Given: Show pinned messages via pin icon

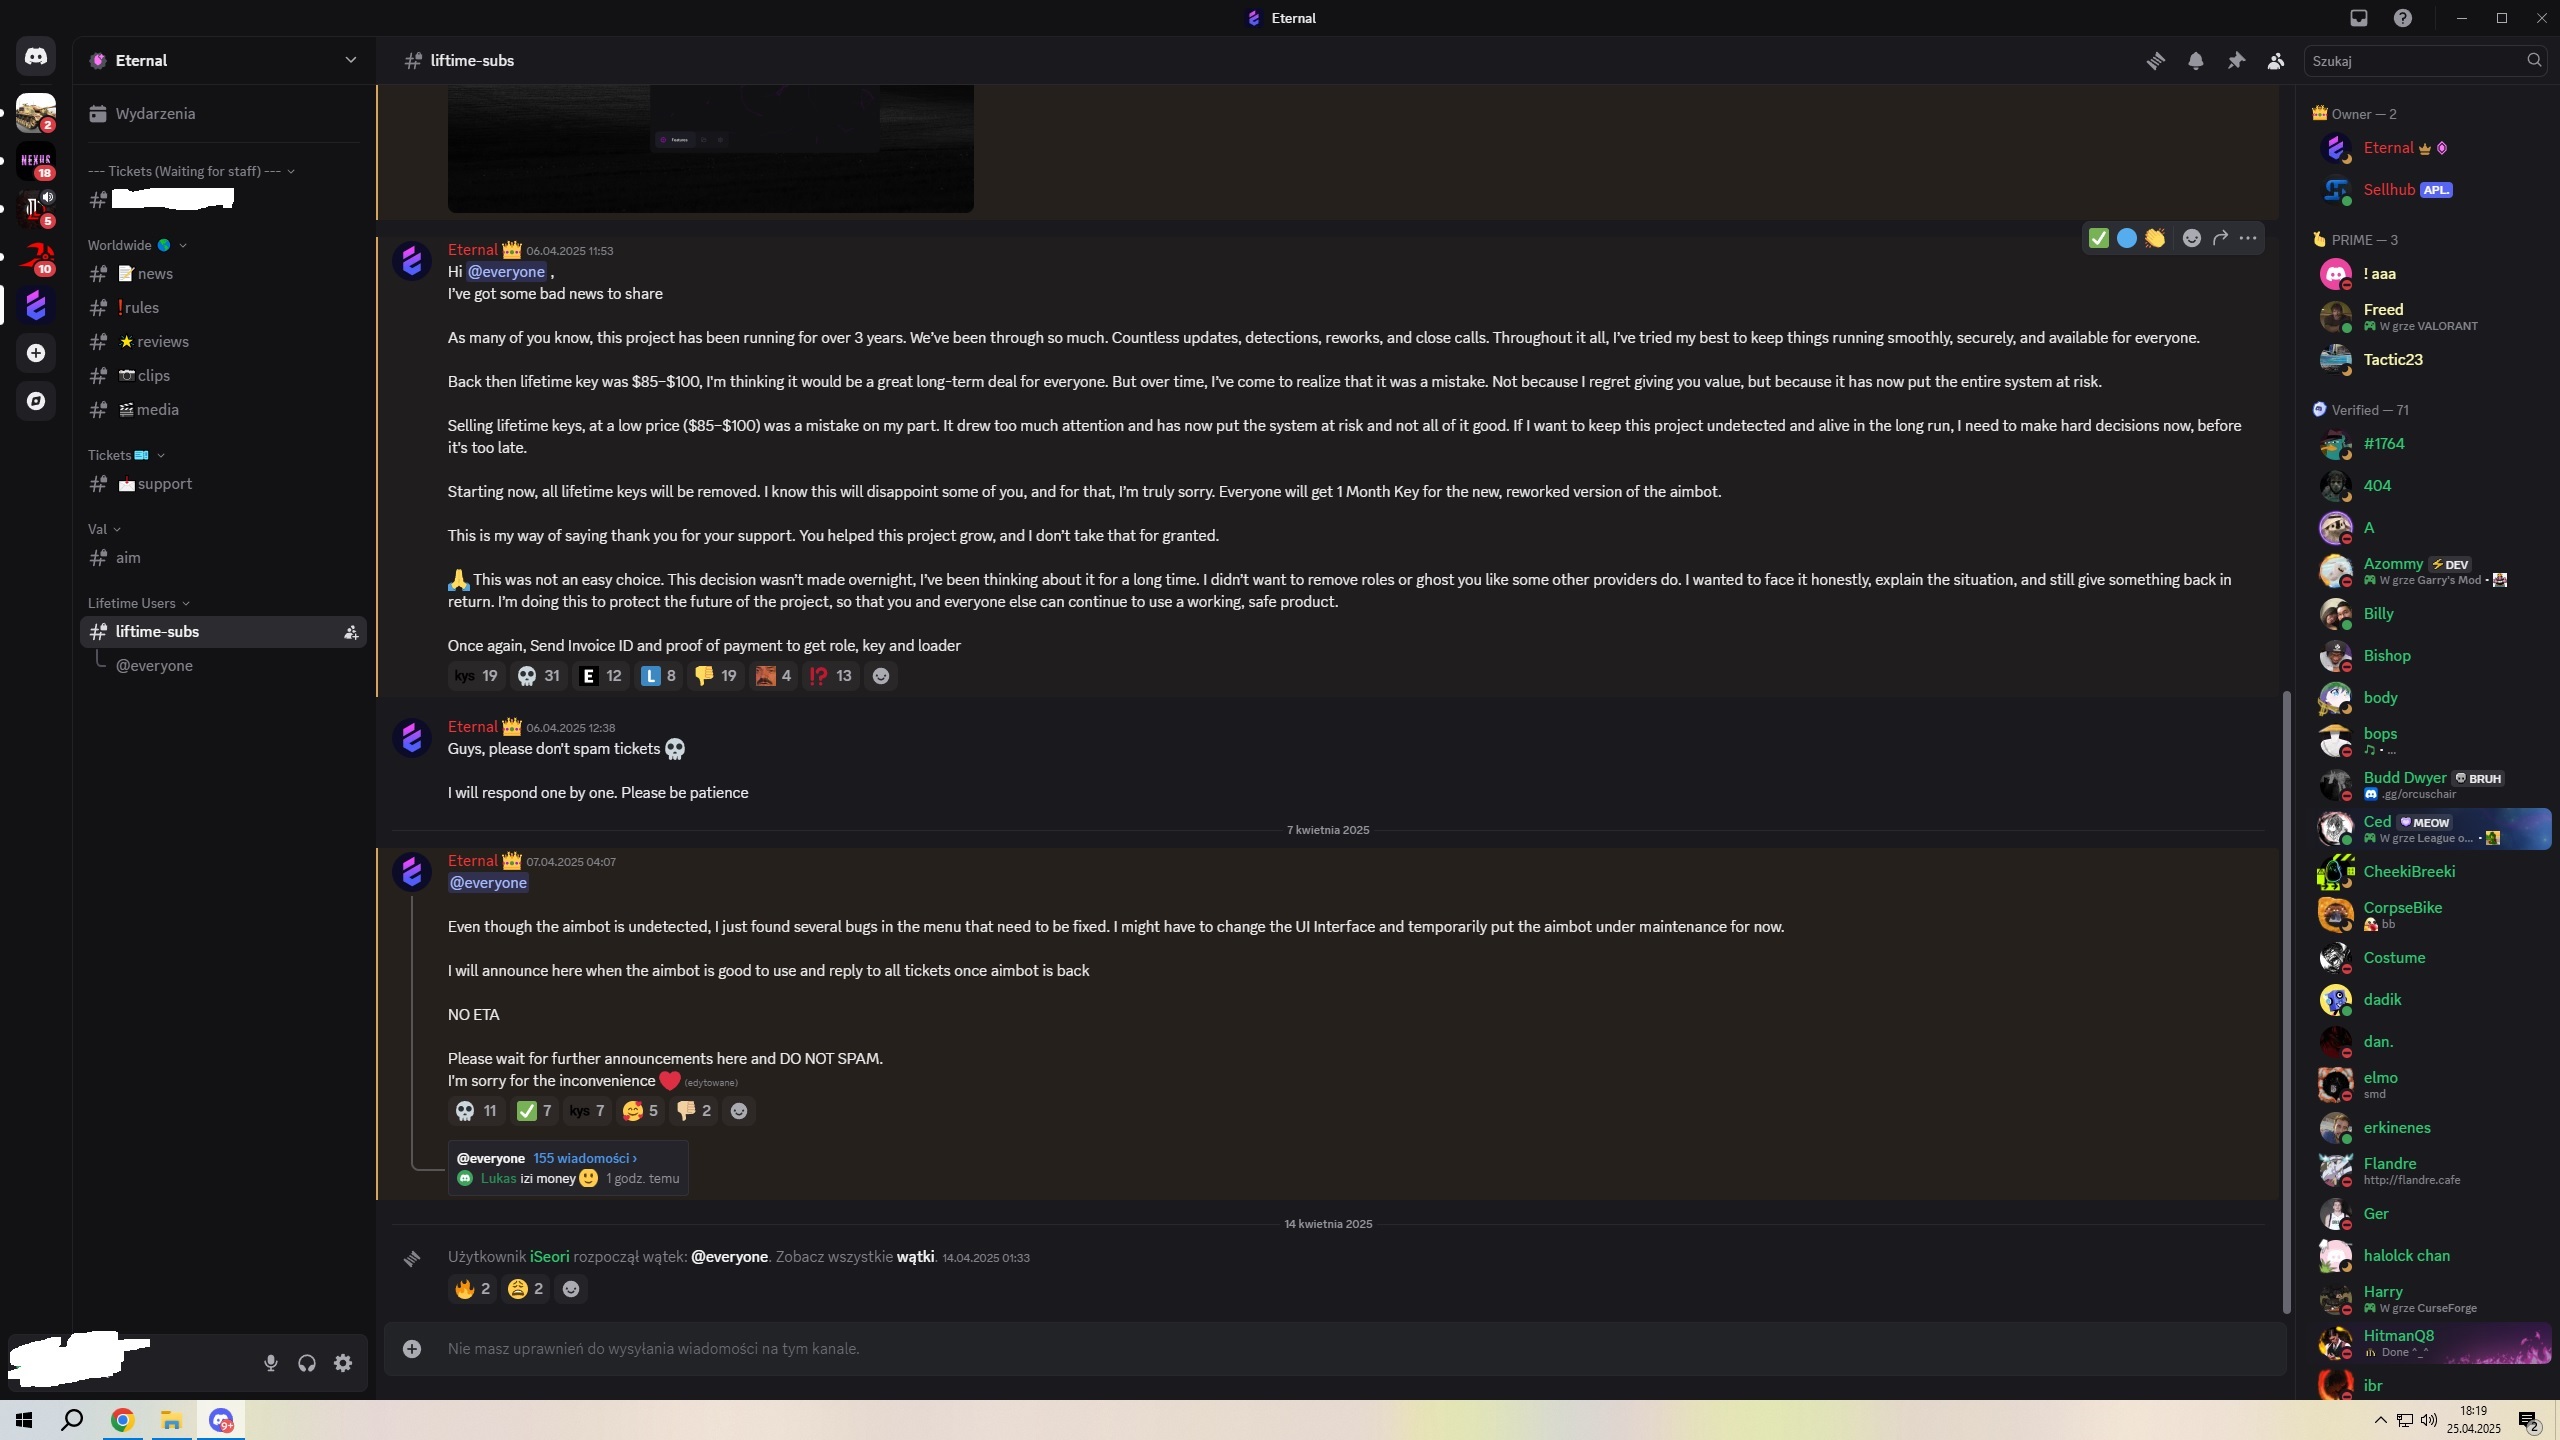Looking at the screenshot, I should (2236, 61).
